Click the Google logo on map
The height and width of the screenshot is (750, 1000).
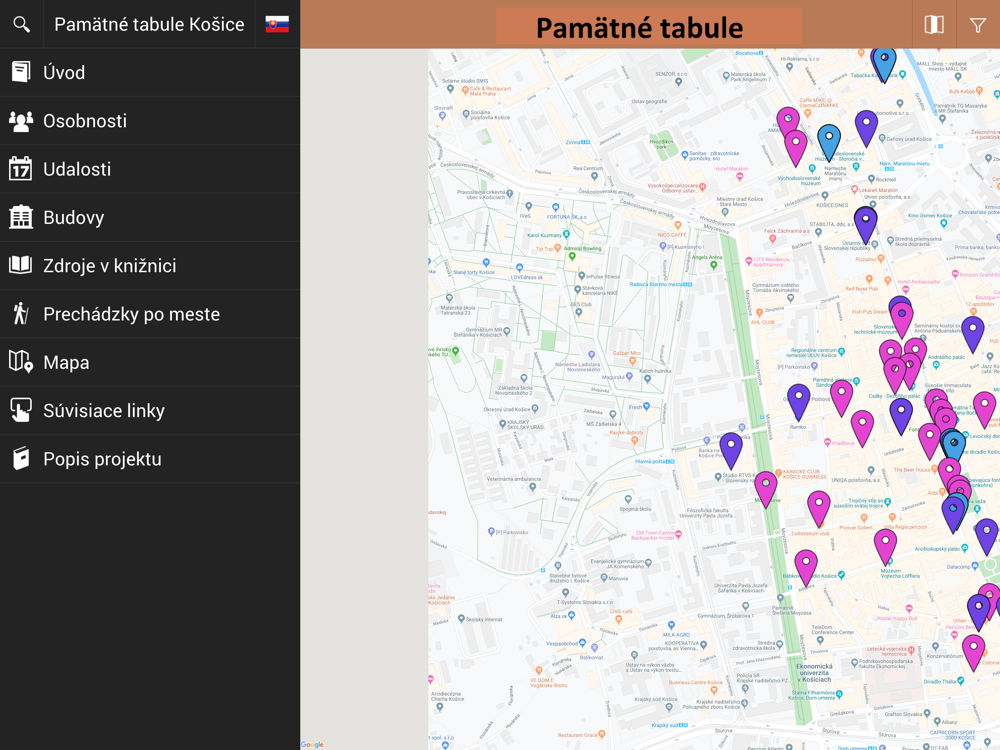pyautogui.click(x=312, y=744)
